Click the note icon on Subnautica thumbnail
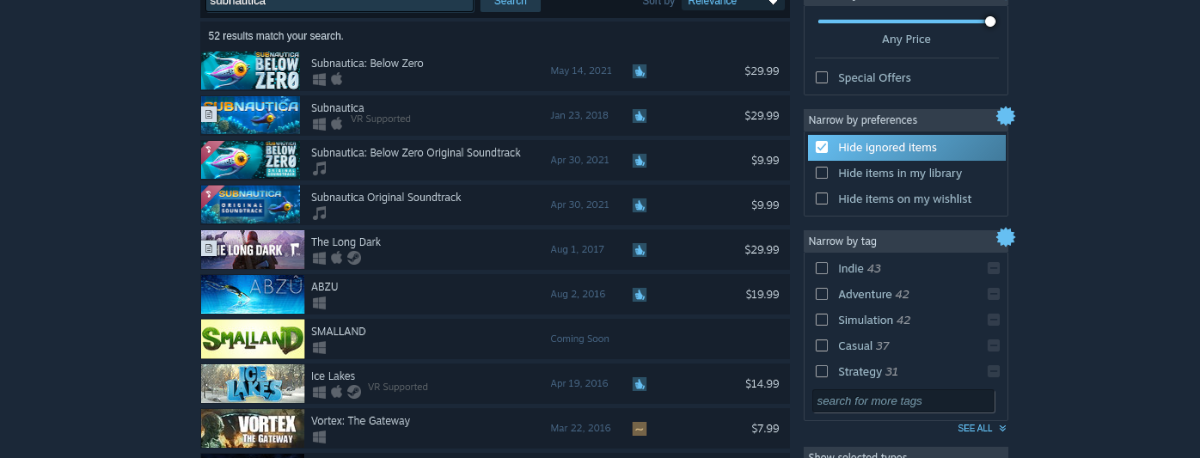 tap(209, 116)
